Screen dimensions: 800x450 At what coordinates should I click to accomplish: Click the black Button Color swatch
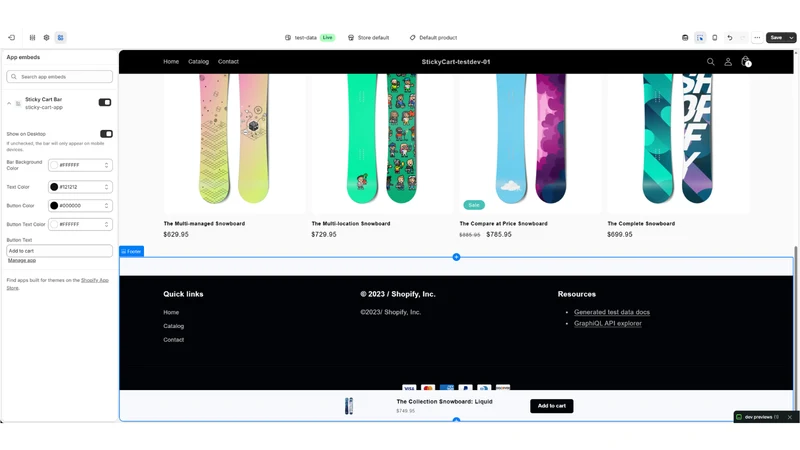[x=54, y=206]
